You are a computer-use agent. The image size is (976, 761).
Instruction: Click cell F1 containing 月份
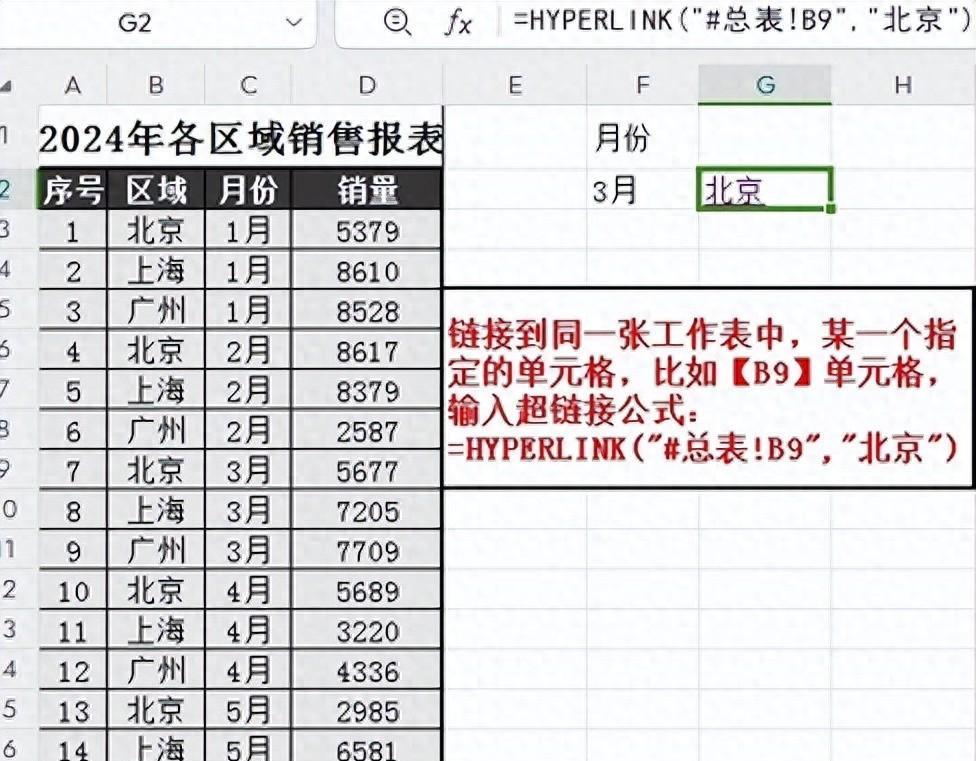(642, 137)
